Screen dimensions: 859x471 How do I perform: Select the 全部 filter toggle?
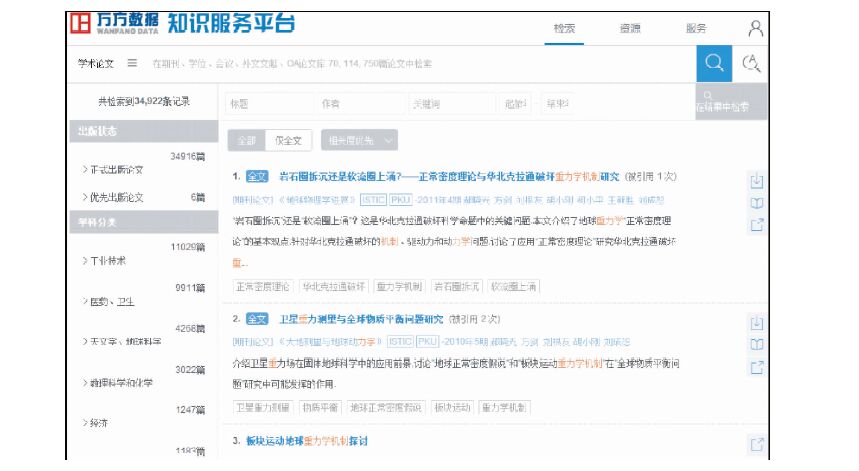click(x=246, y=141)
